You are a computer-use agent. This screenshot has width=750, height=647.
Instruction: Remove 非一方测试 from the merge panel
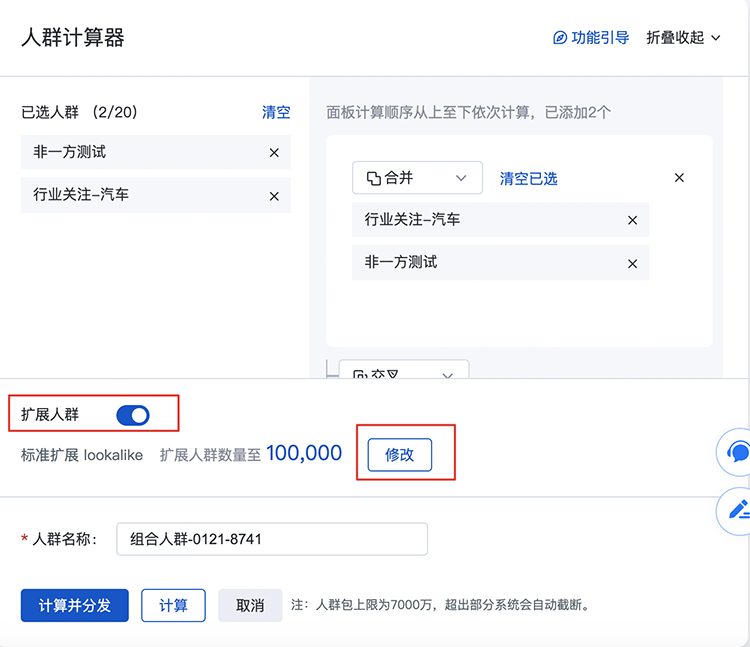pos(632,264)
